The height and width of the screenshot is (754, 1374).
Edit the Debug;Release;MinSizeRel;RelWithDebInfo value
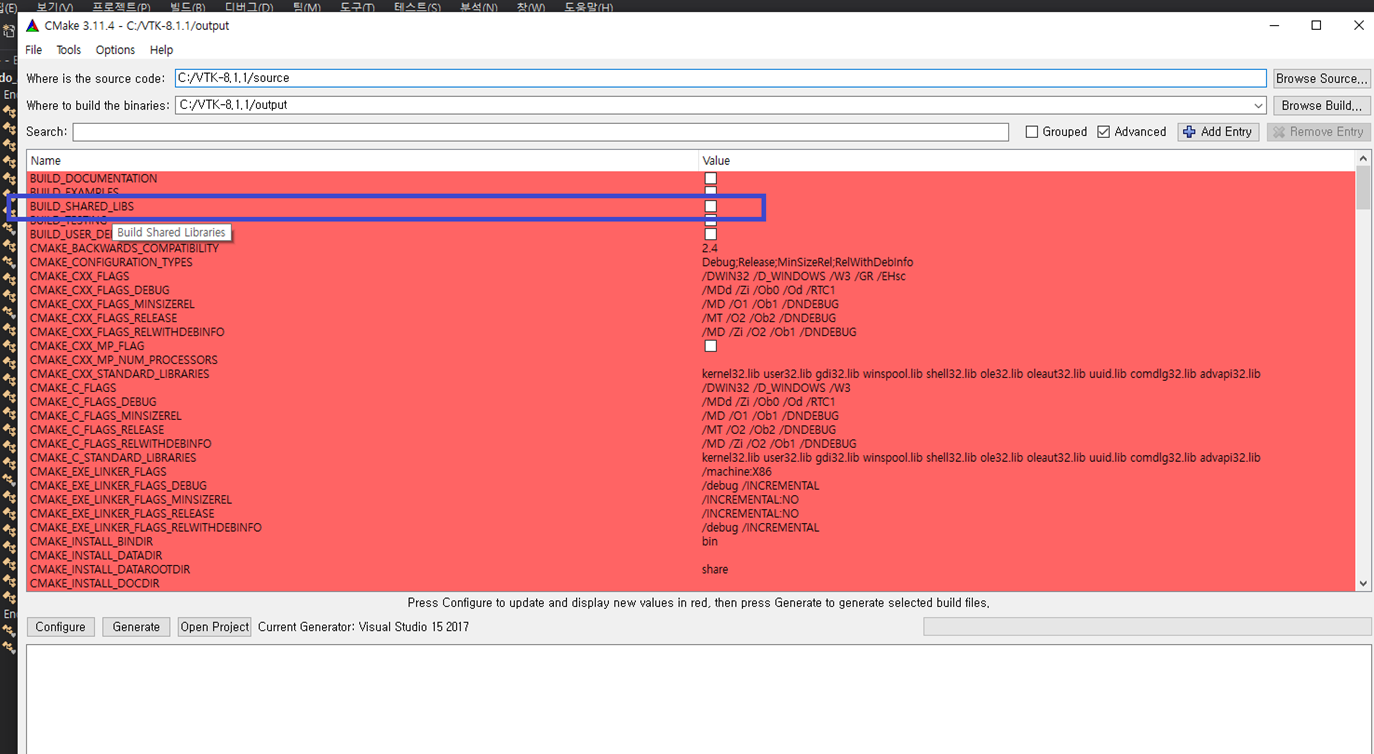(x=807, y=262)
